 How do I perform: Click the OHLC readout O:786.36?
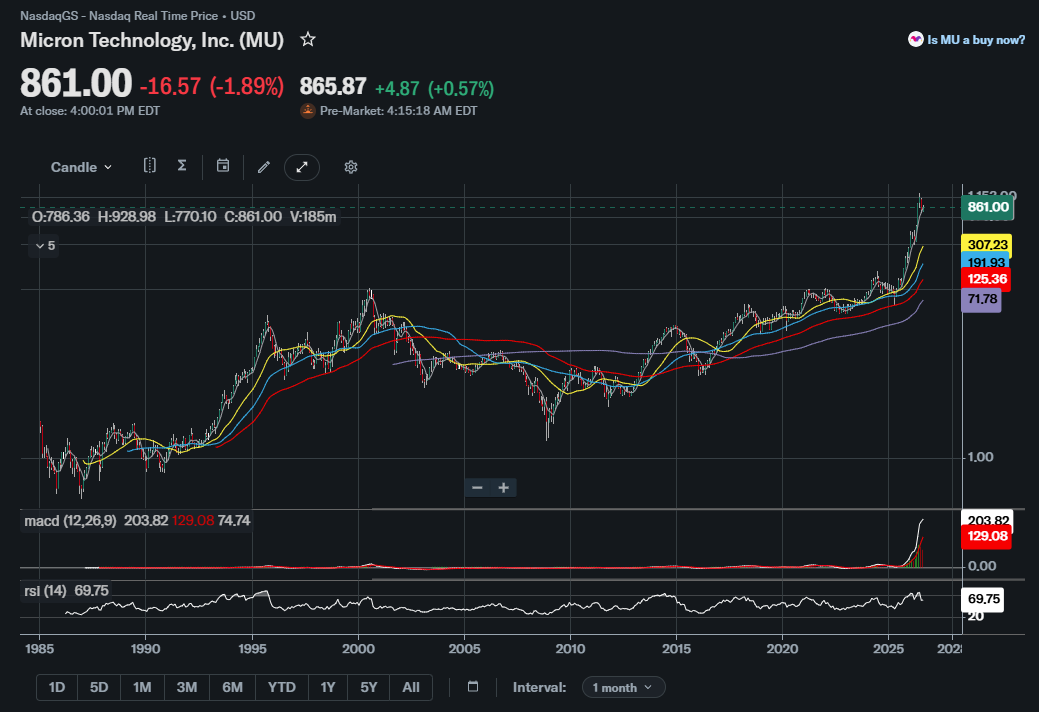click(x=60, y=217)
